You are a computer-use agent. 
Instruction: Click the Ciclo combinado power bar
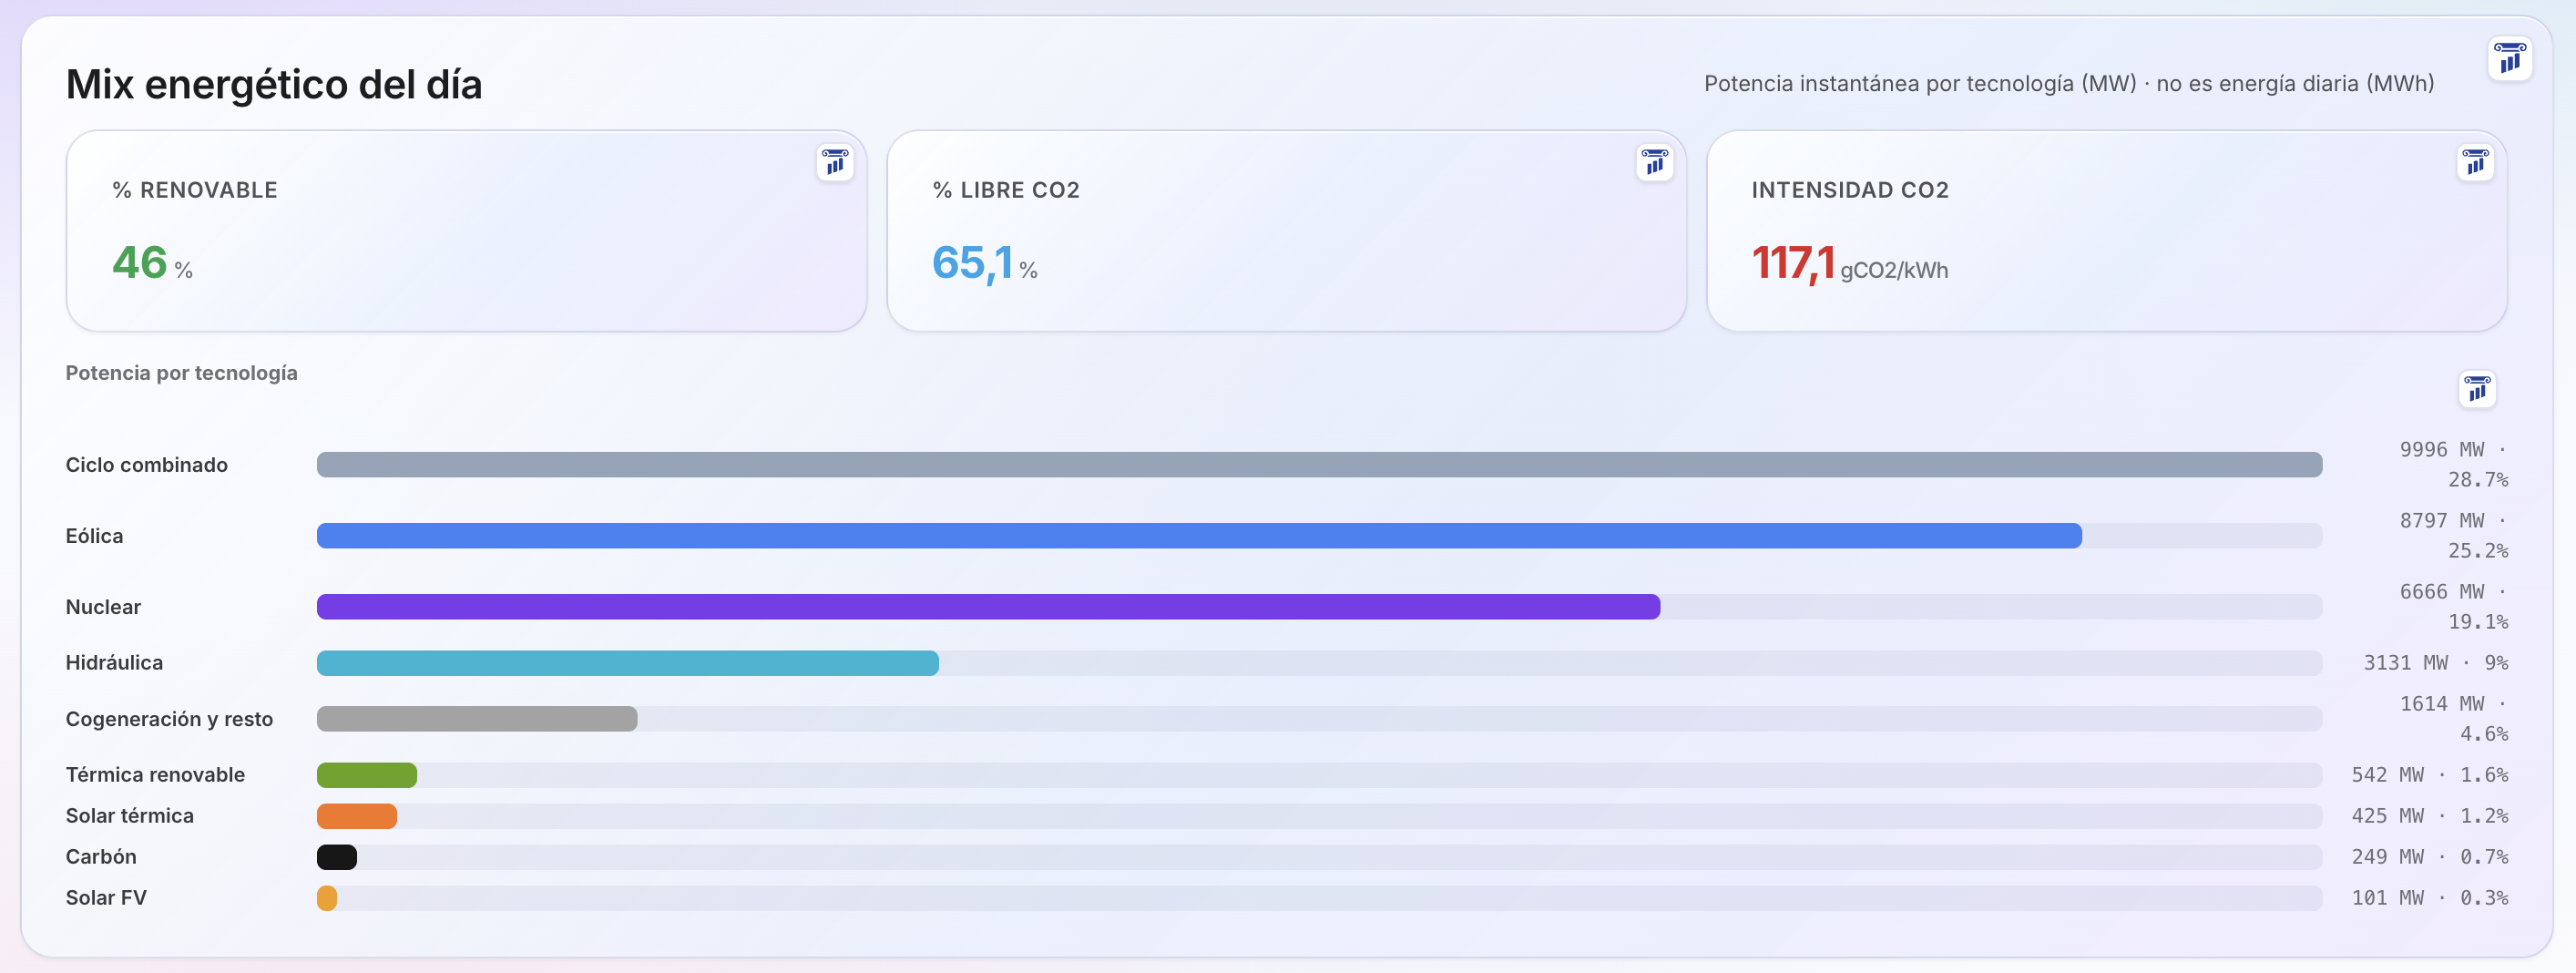pos(1319,465)
